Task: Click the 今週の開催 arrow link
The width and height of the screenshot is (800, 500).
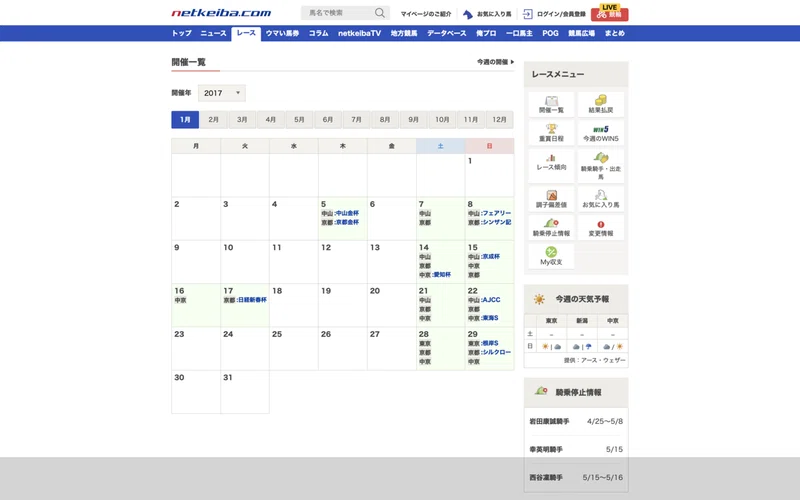Action: pyautogui.click(x=495, y=62)
